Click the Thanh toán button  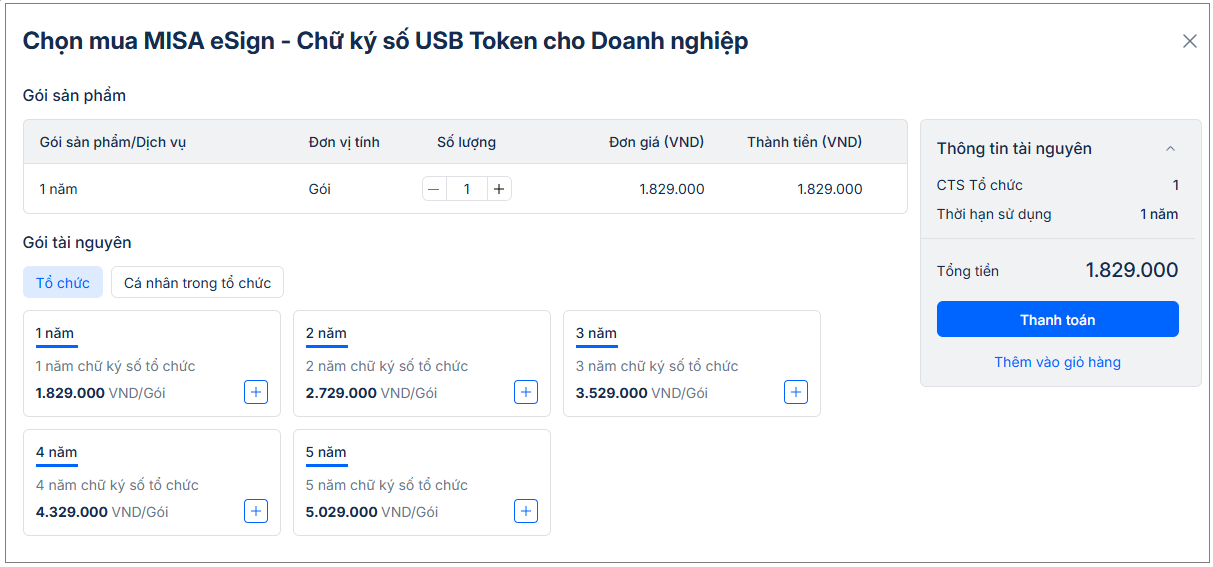(1057, 320)
